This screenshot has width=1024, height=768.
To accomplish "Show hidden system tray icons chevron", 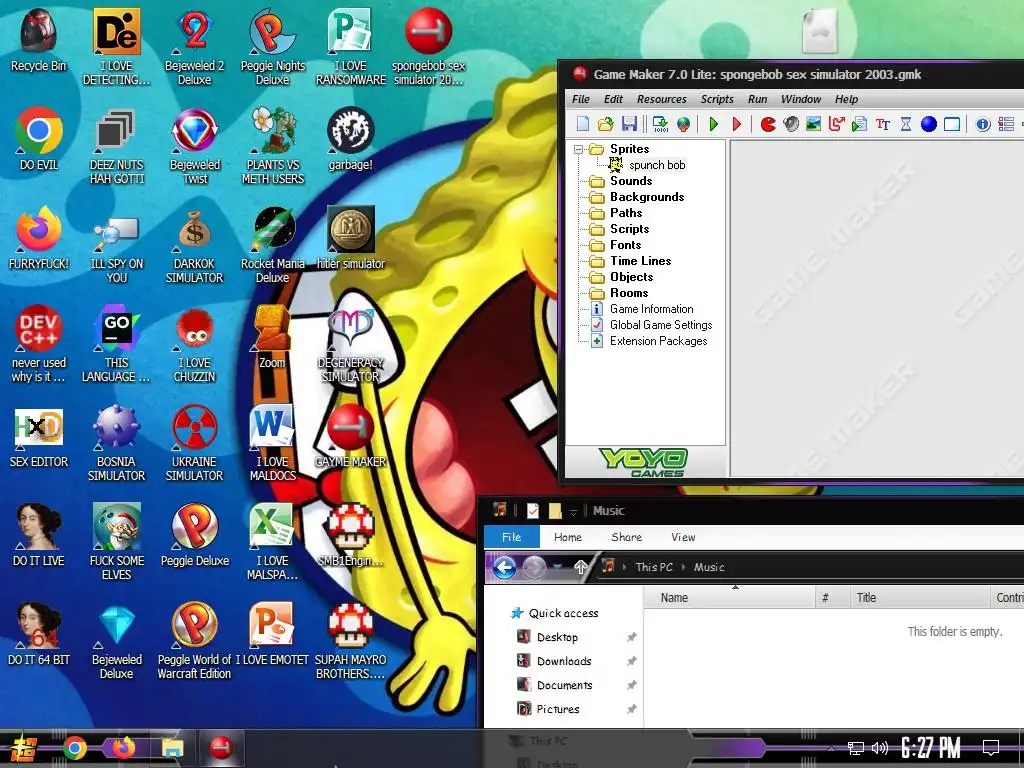I will (831, 748).
